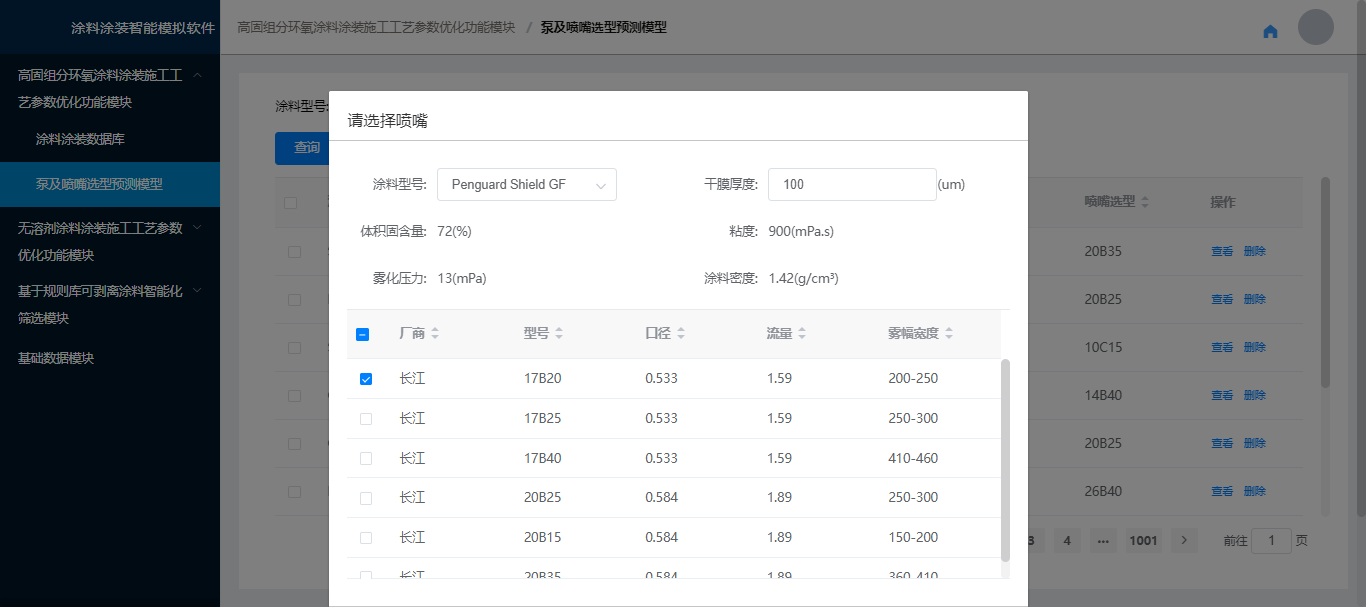
Task: Select 基础数据模块 in sidebar
Action: 56,358
